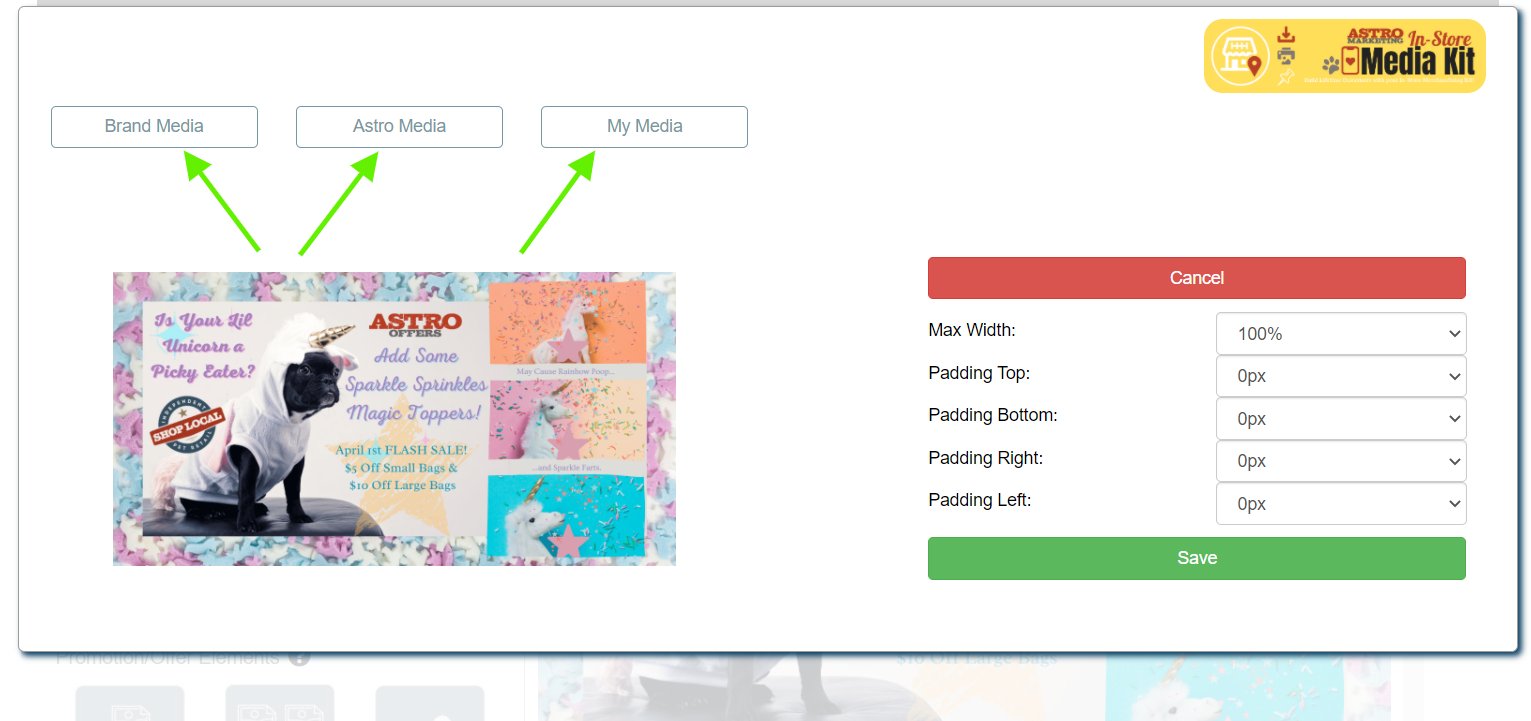
Task: Click the storefront location icon in banner
Action: click(x=1240, y=55)
